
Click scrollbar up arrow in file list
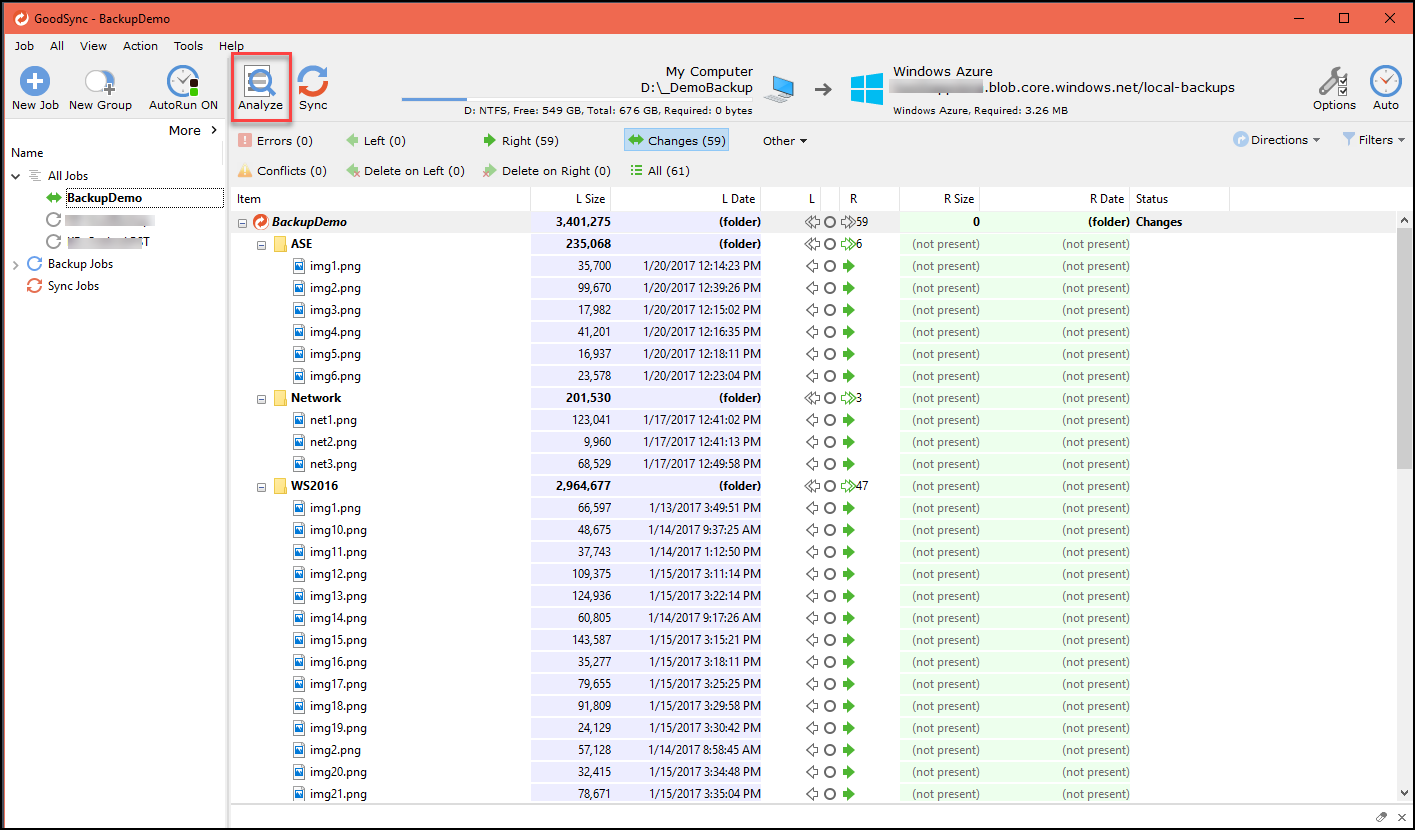tap(1405, 220)
